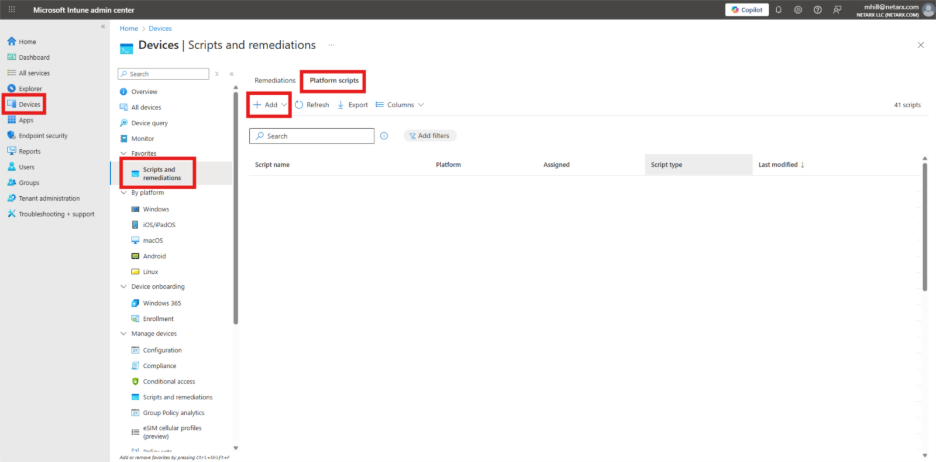
Task: Switch to the Remediations tab
Action: coord(275,80)
